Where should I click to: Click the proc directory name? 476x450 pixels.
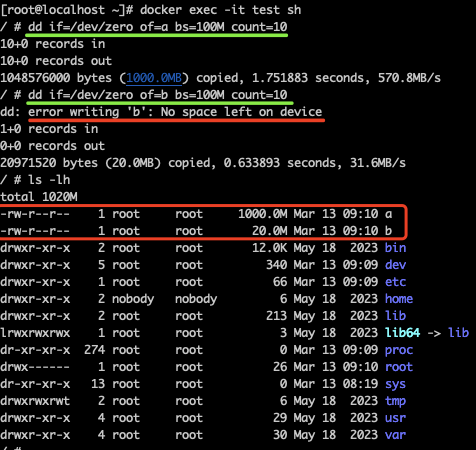[x=399, y=350]
